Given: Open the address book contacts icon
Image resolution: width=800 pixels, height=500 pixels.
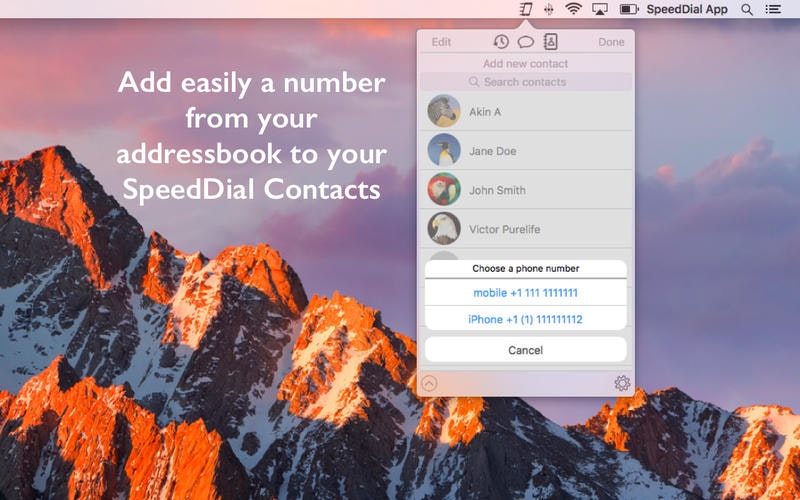Looking at the screenshot, I should pos(551,41).
